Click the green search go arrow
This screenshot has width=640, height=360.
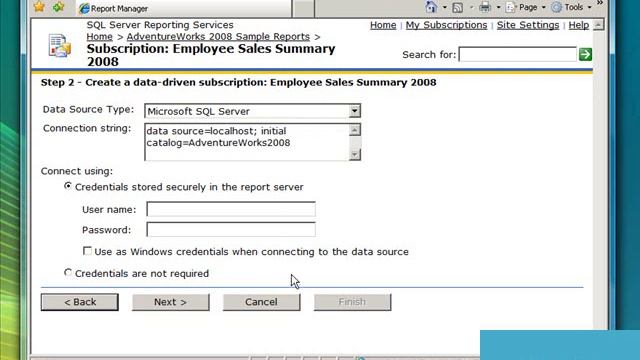pos(585,54)
